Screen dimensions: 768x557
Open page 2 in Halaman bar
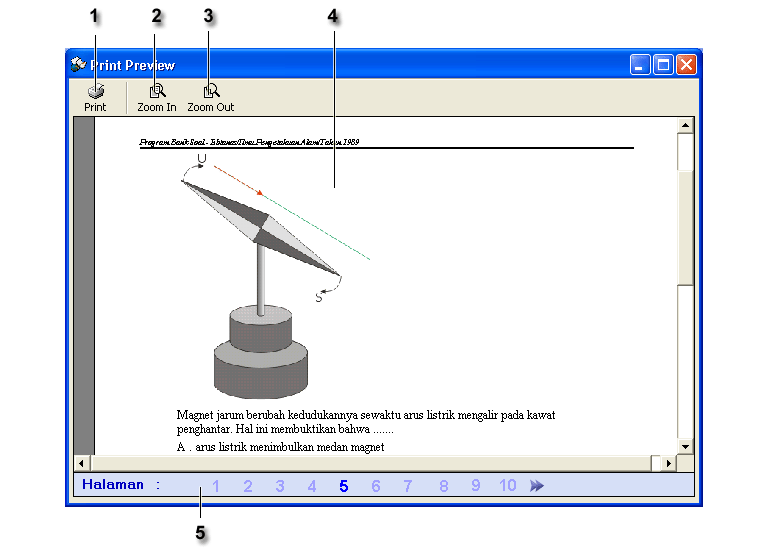248,486
